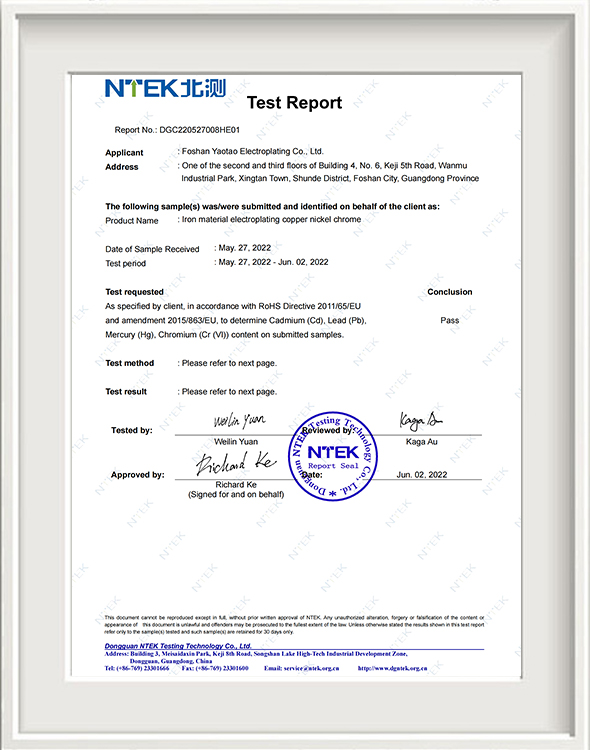The width and height of the screenshot is (590, 750).
Task: Click disclaimer paragraph starting 'This document cannot'
Action: (294, 625)
